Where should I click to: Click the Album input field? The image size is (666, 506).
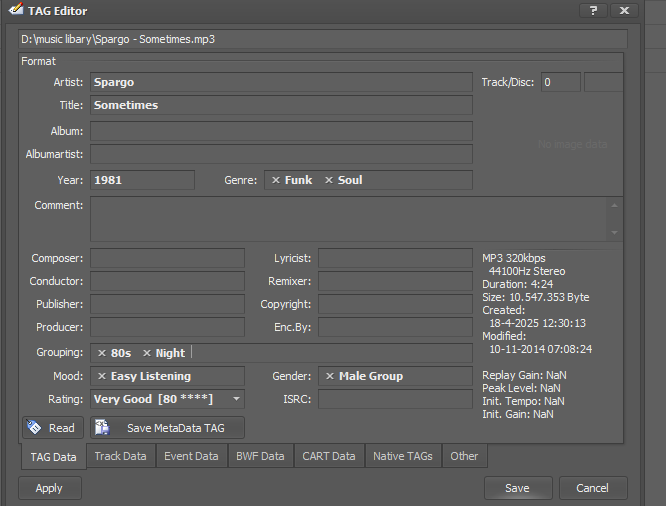click(281, 131)
